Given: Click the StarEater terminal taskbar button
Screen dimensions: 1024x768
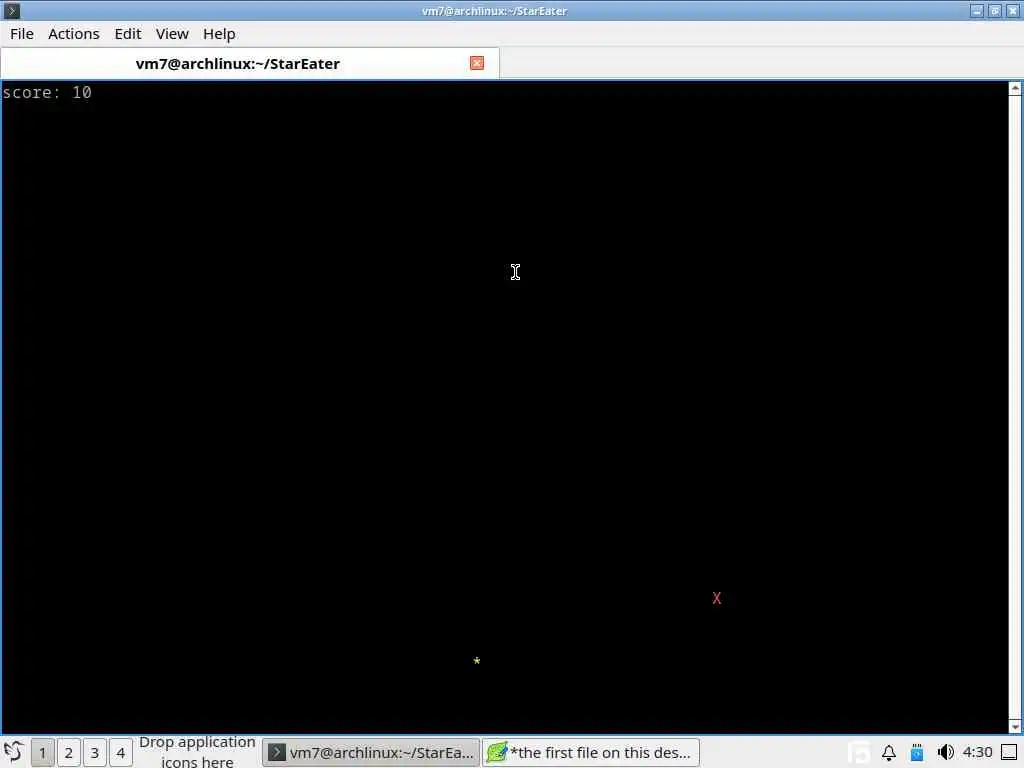Looking at the screenshot, I should [371, 752].
